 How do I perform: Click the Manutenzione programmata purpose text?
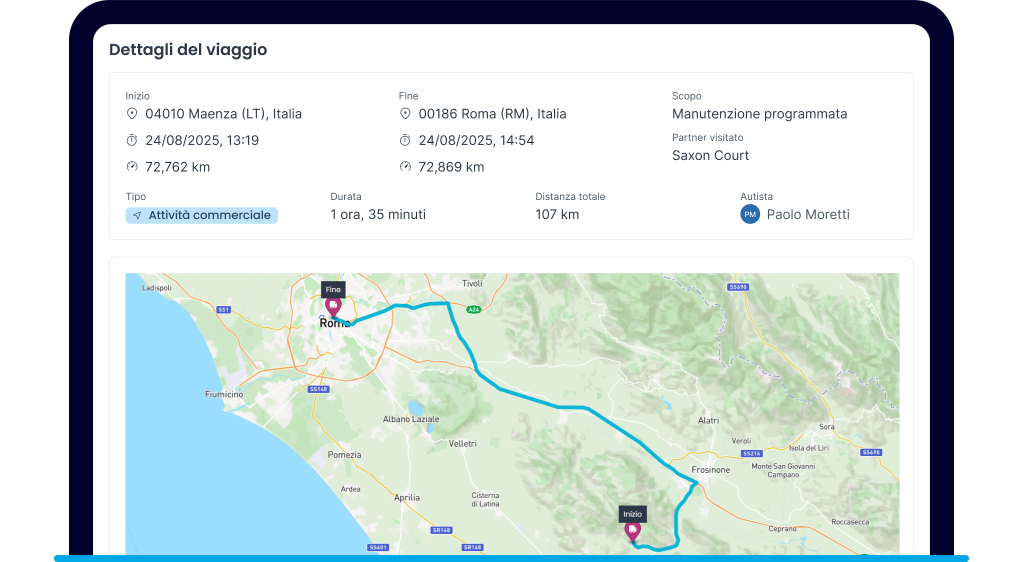(759, 114)
